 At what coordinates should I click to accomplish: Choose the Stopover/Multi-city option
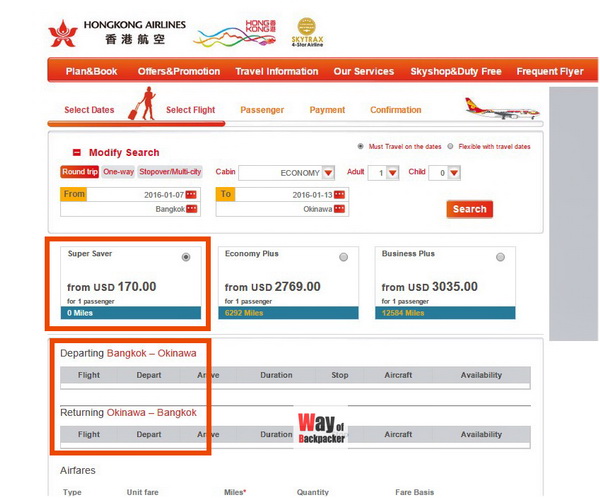(170, 171)
